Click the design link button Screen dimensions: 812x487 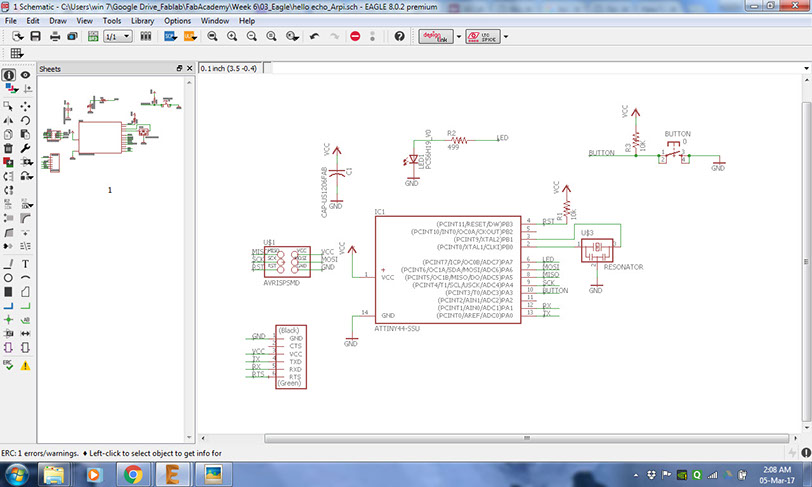[x=436, y=36]
